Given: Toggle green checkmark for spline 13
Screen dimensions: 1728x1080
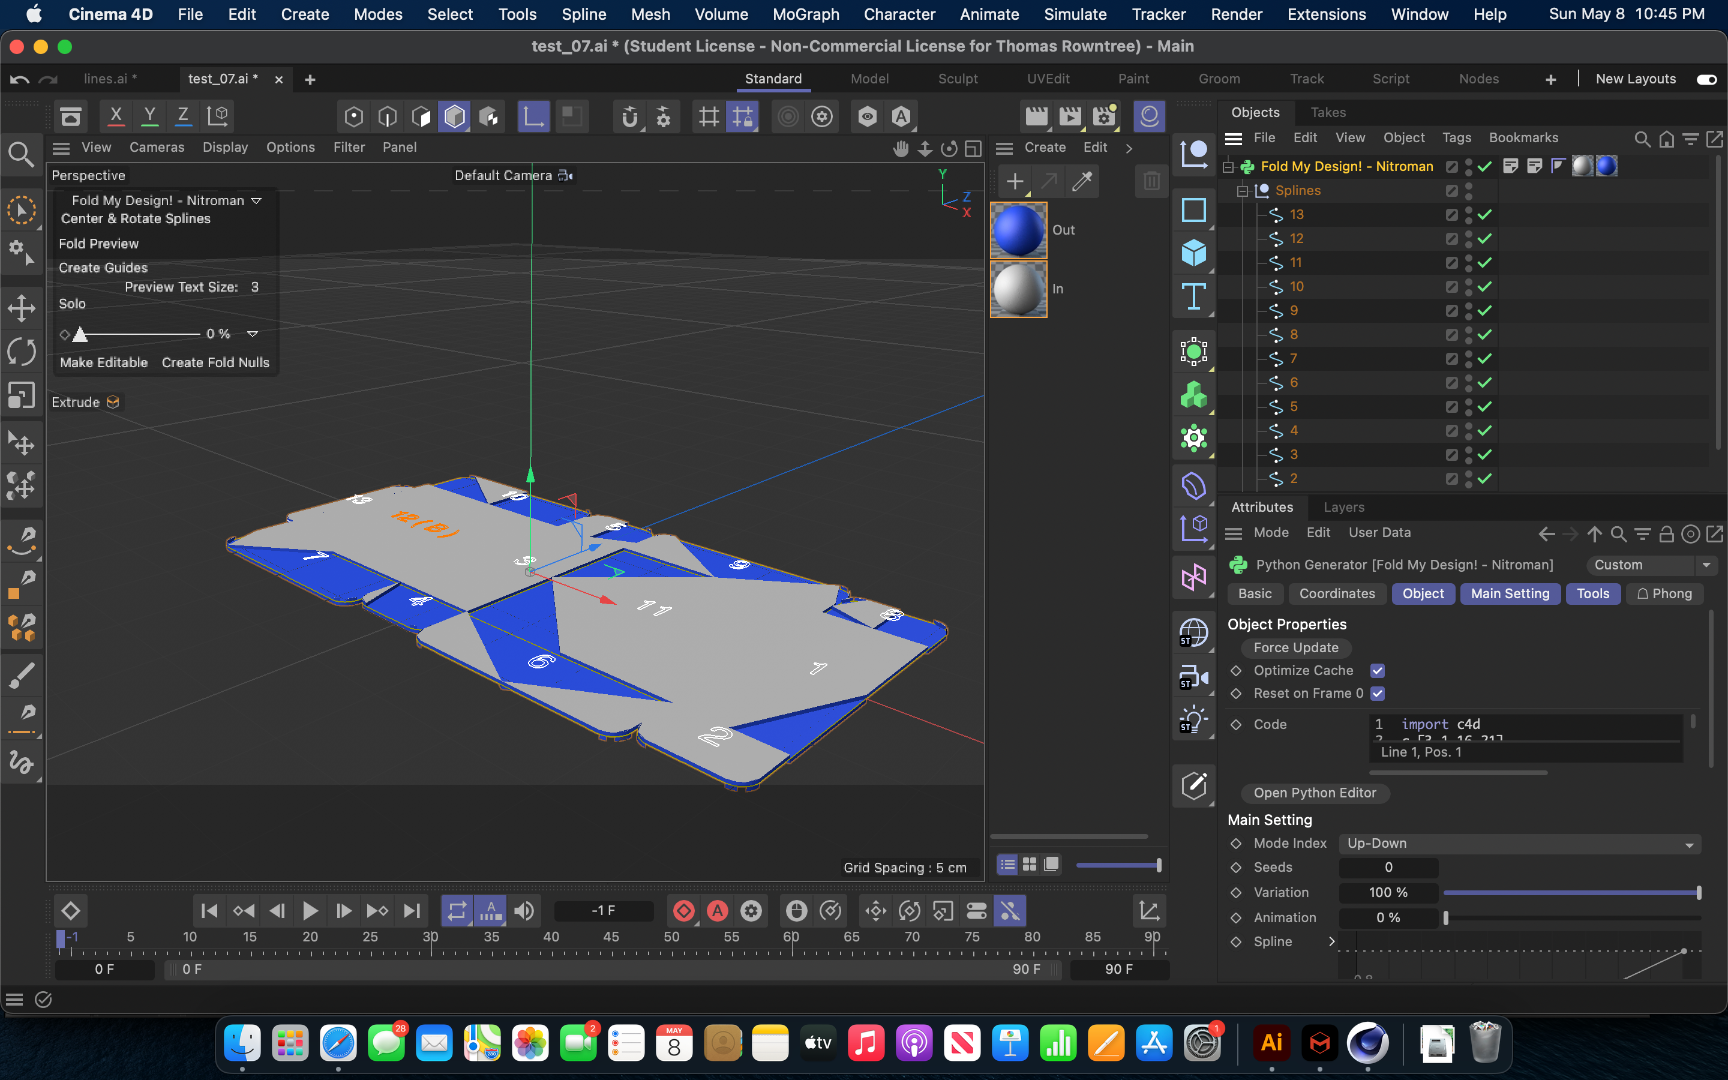Looking at the screenshot, I should click(1485, 215).
